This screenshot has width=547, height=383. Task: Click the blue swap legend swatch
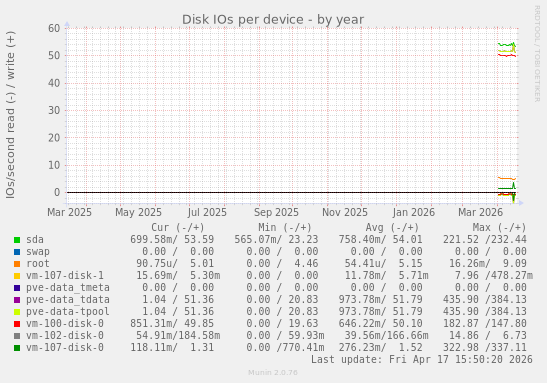point(17,252)
